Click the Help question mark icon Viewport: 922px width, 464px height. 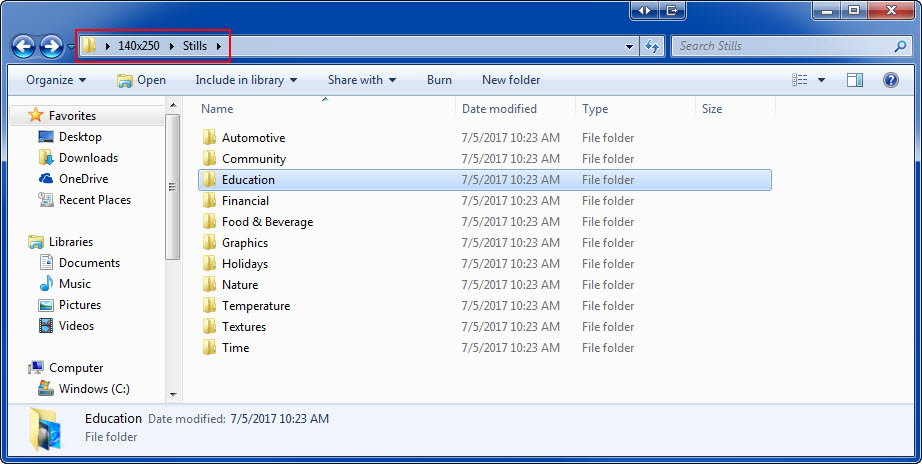[x=891, y=80]
